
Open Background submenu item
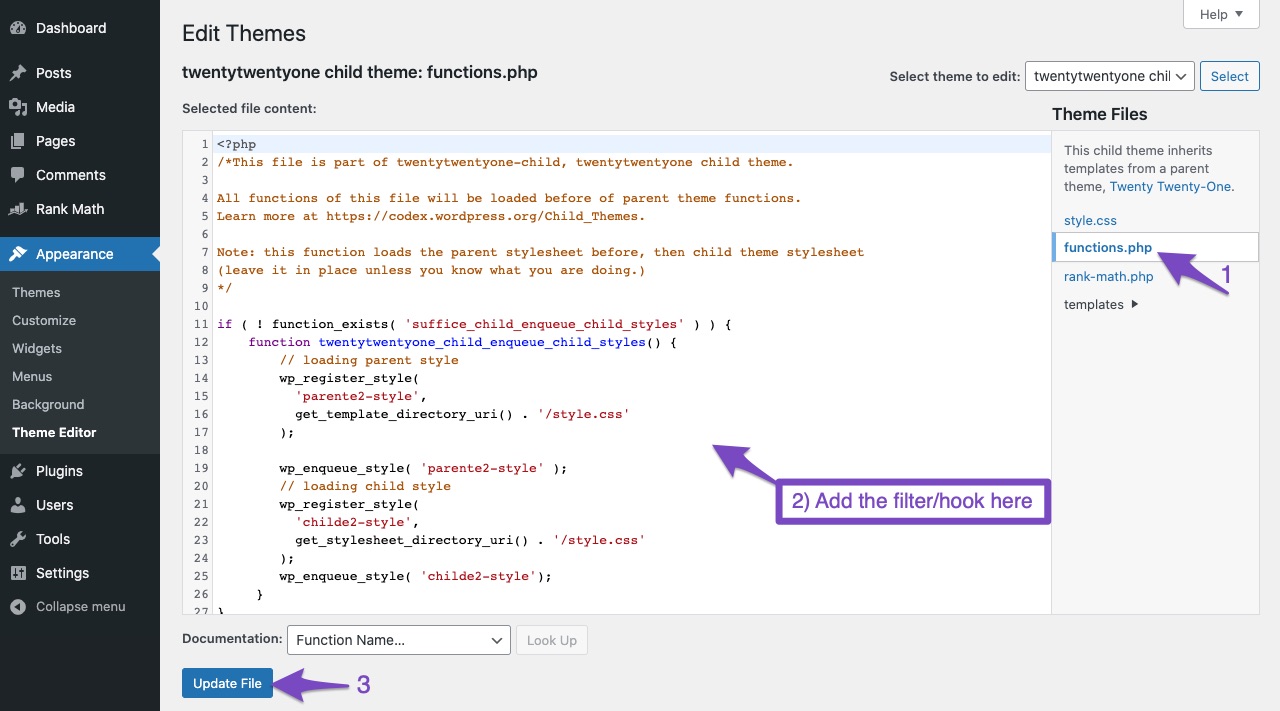coord(48,404)
